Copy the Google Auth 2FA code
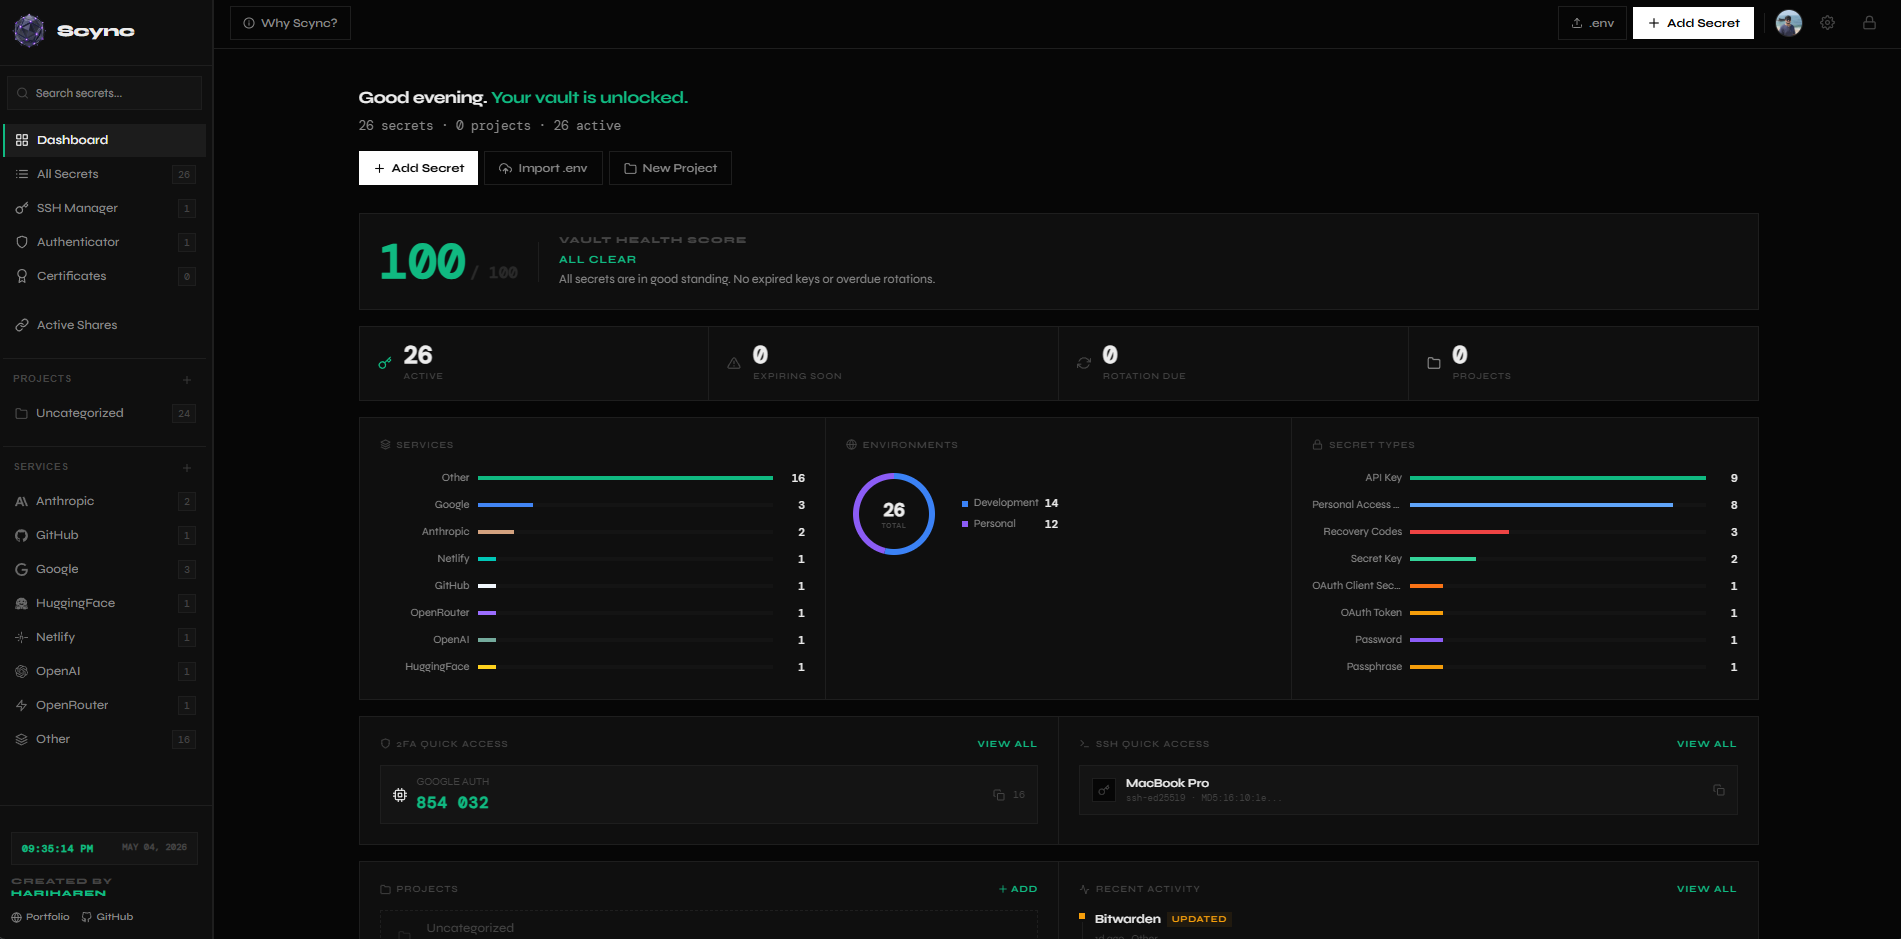Screen dimensions: 1901x939 coord(998,795)
